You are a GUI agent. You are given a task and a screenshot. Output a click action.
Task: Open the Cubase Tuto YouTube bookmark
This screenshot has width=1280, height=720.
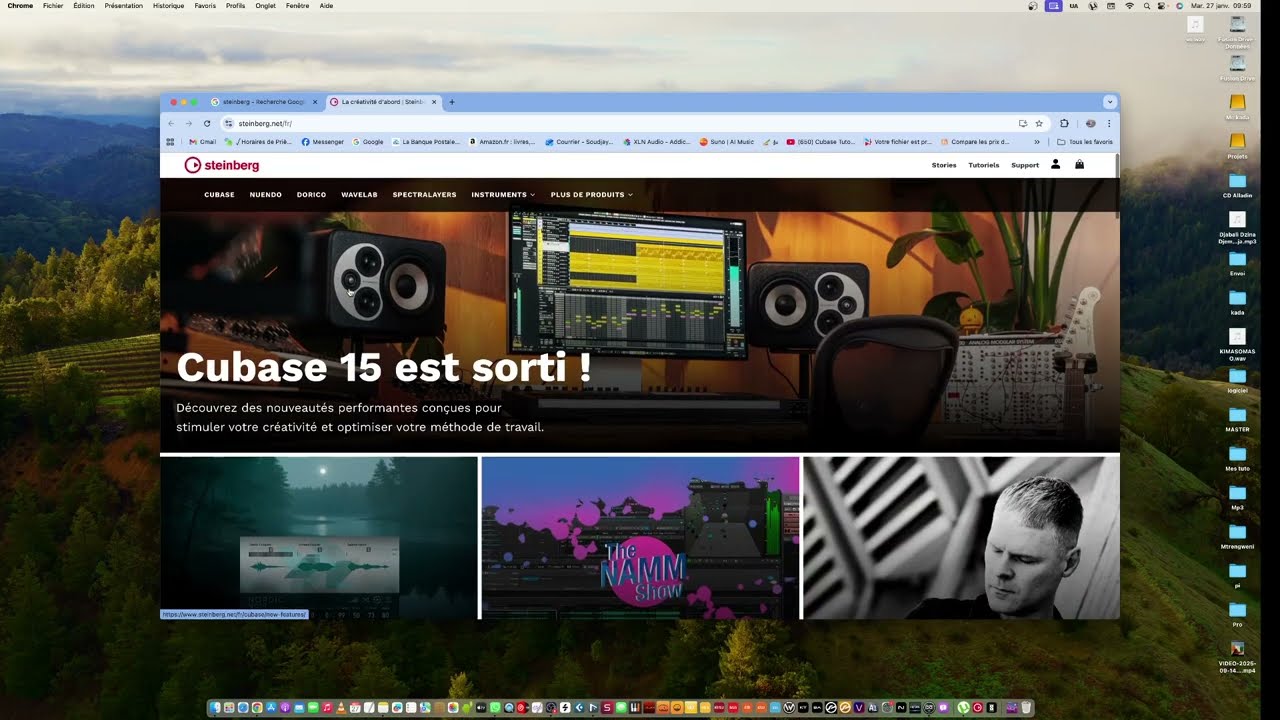pos(821,142)
